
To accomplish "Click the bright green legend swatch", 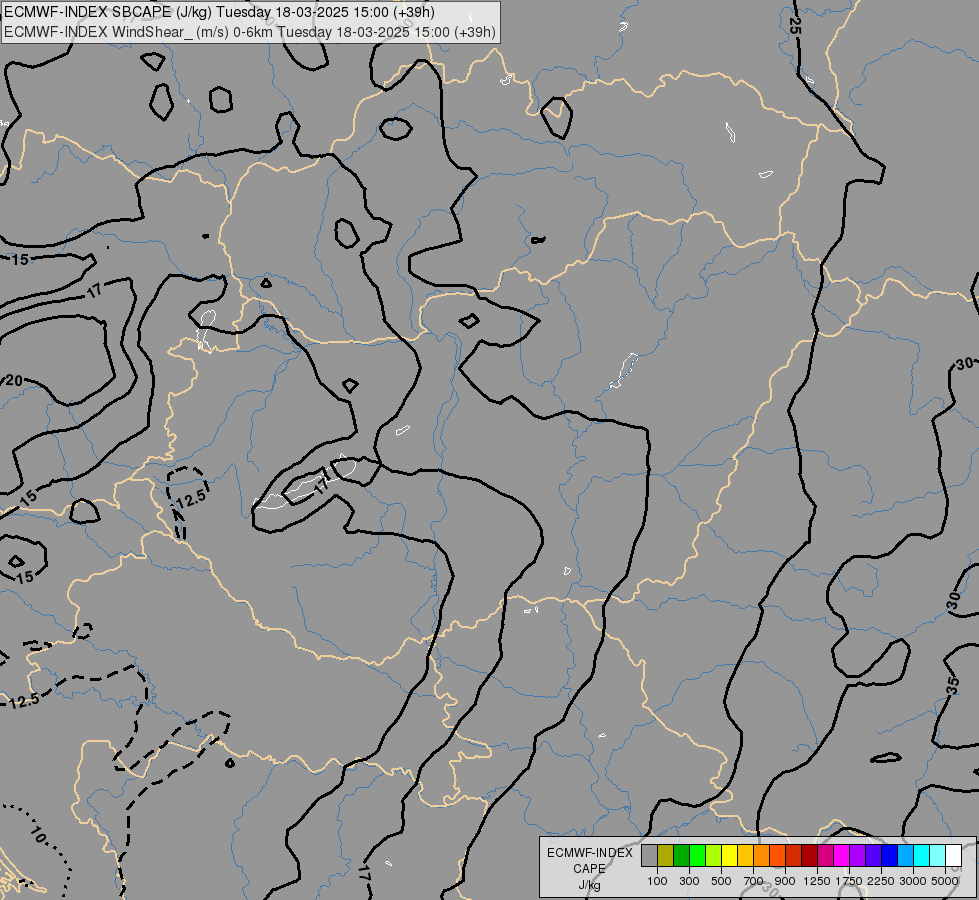I will click(x=697, y=856).
